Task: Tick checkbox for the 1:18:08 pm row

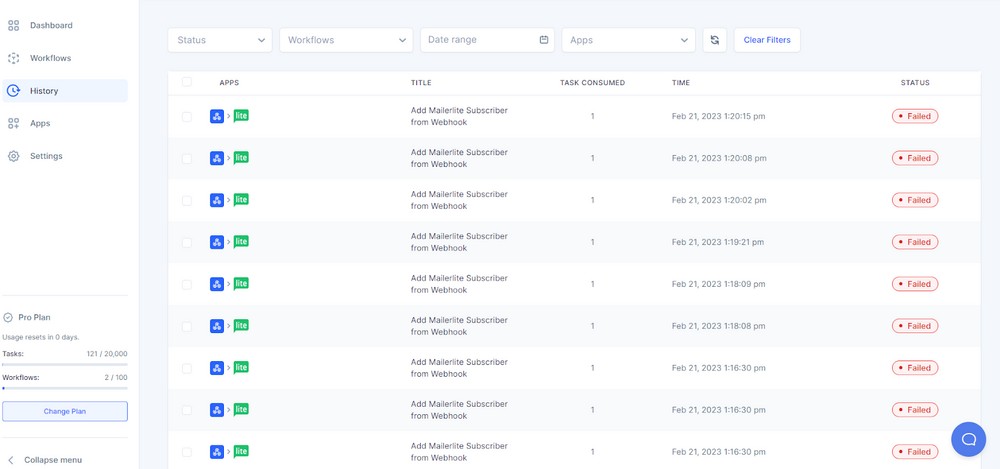Action: [x=187, y=326]
